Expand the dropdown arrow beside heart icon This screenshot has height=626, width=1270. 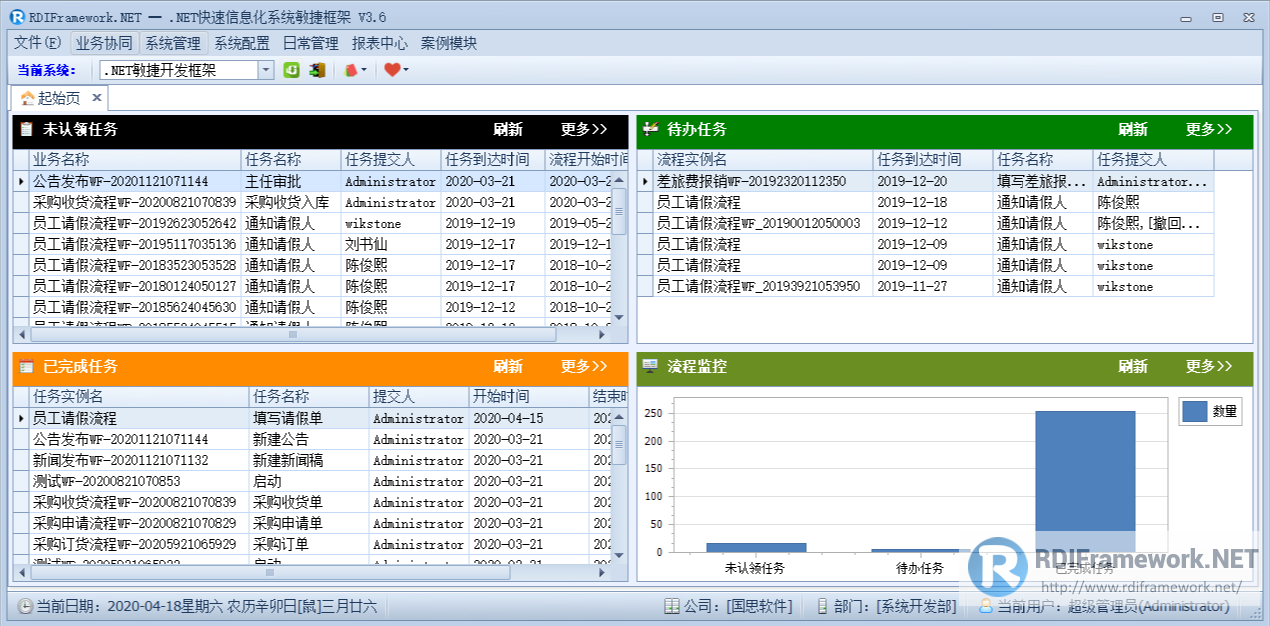[x=406, y=69]
